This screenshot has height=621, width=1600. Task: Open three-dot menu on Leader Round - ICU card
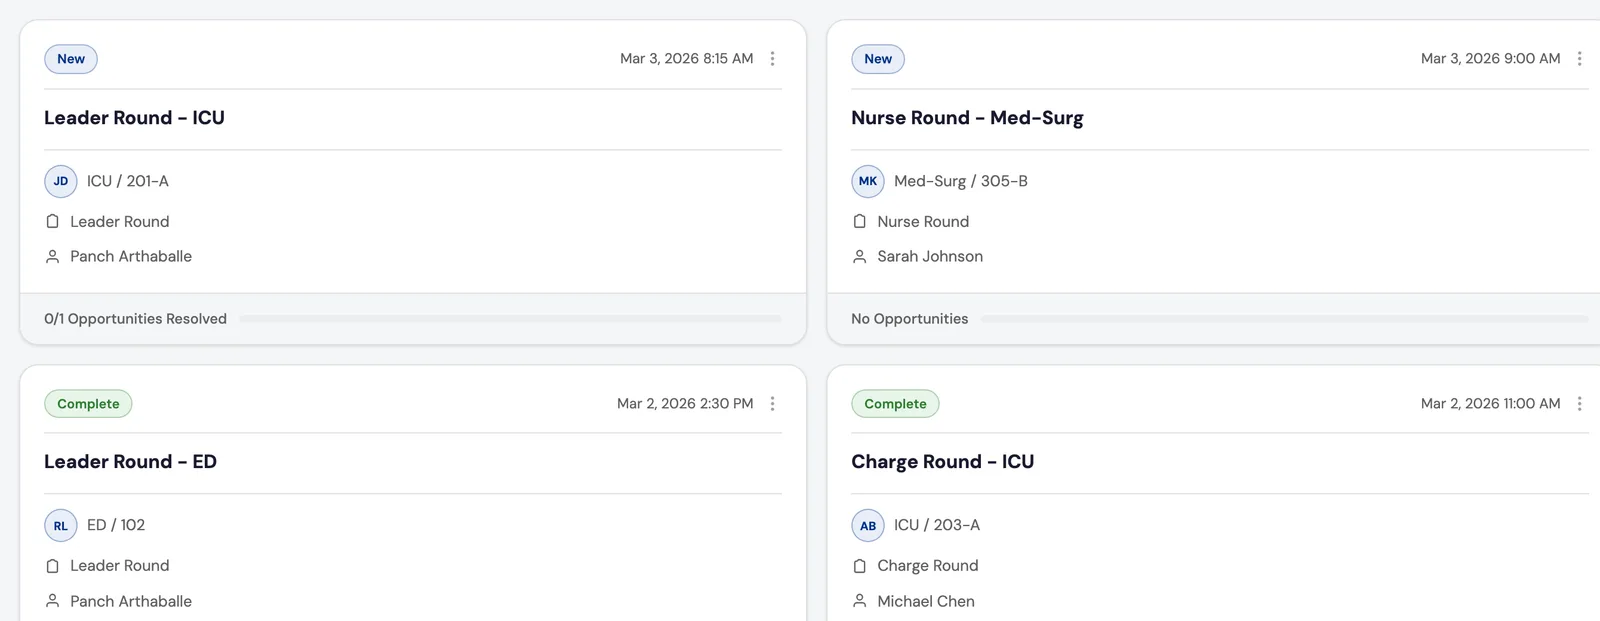772,59
